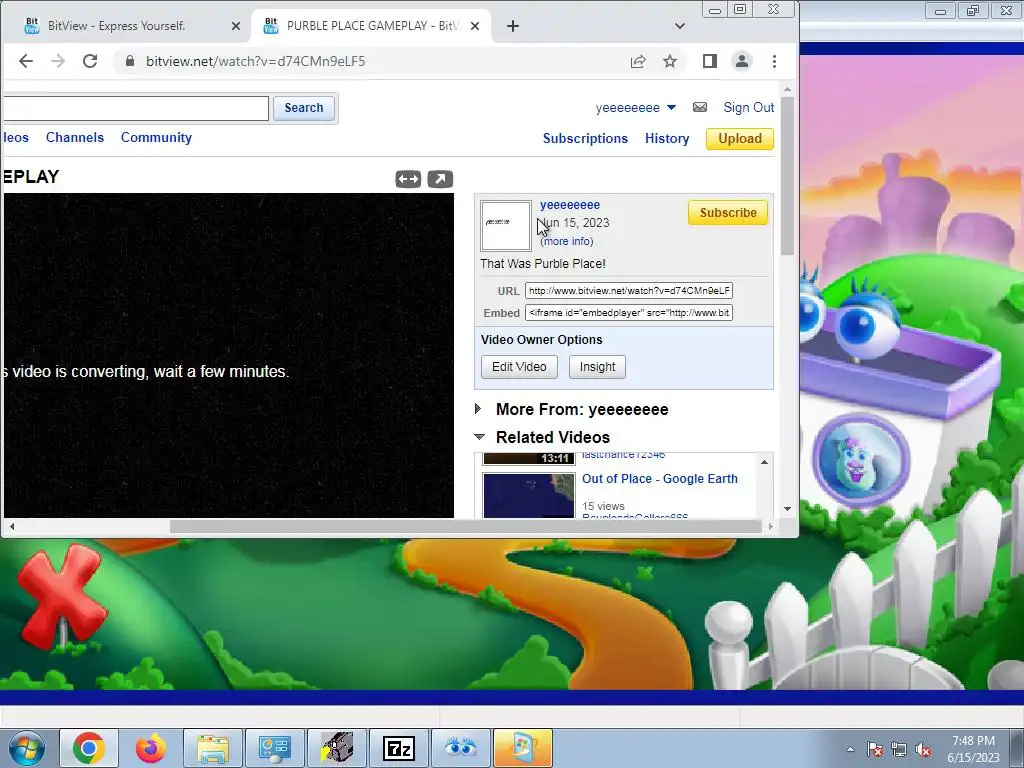Switch to Purble Place eyes taskbar icon
The height and width of the screenshot is (768, 1024).
(x=461, y=748)
